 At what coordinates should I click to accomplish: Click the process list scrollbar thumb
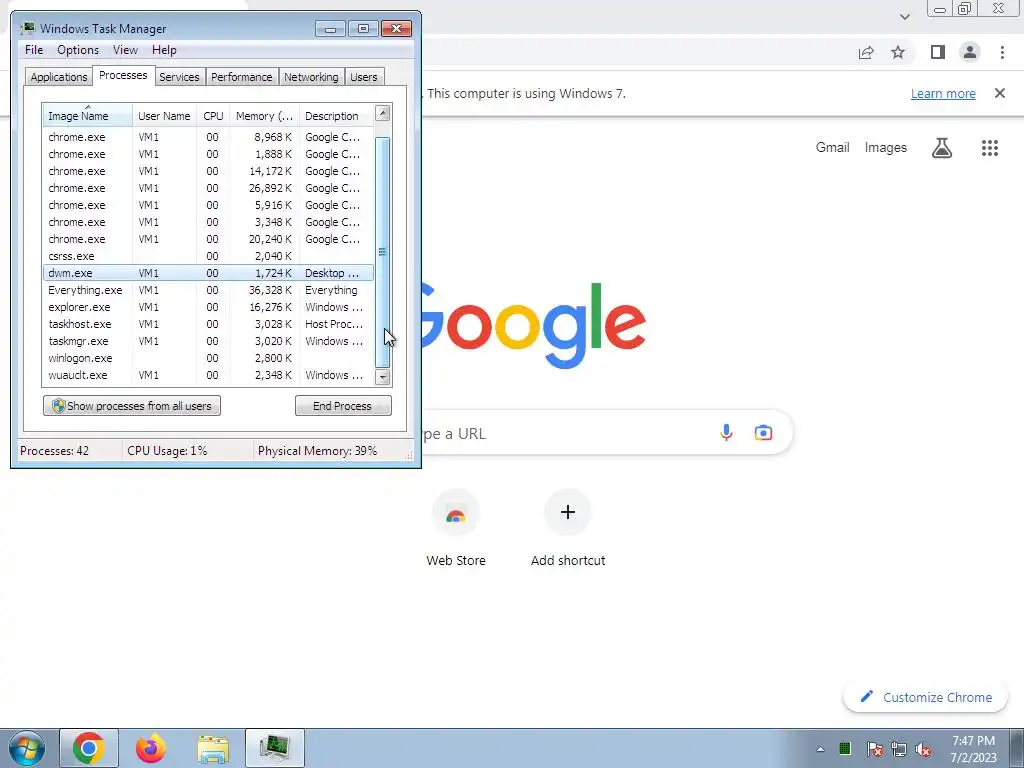383,252
